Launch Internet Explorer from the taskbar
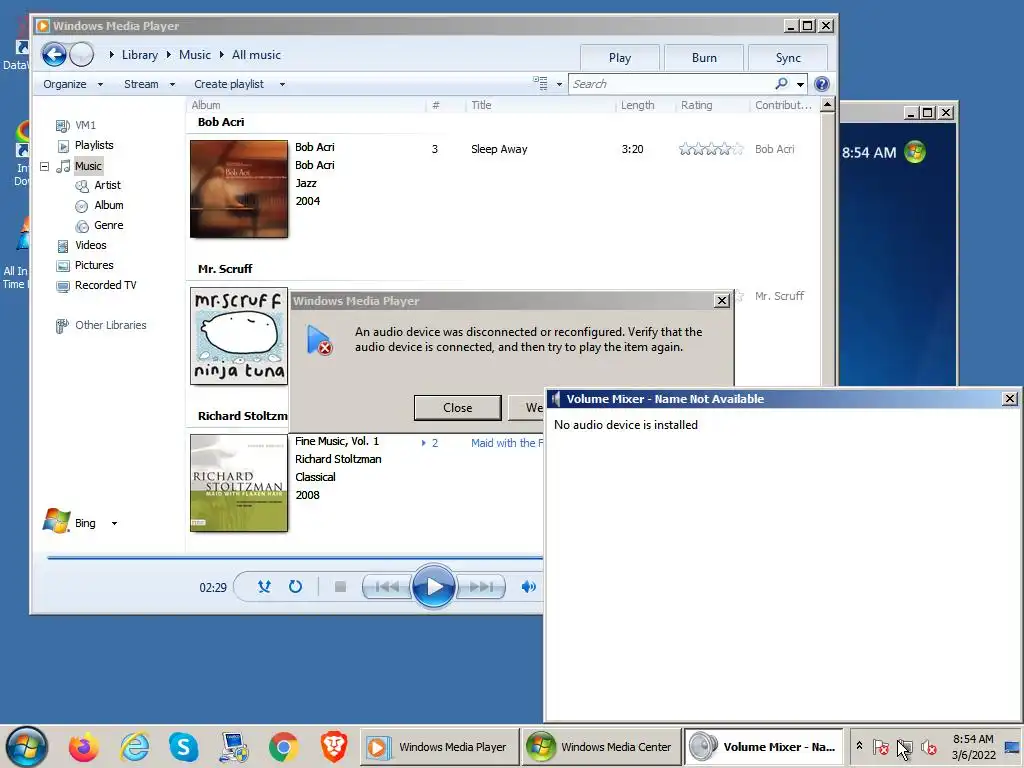The image size is (1024, 768). click(x=135, y=746)
